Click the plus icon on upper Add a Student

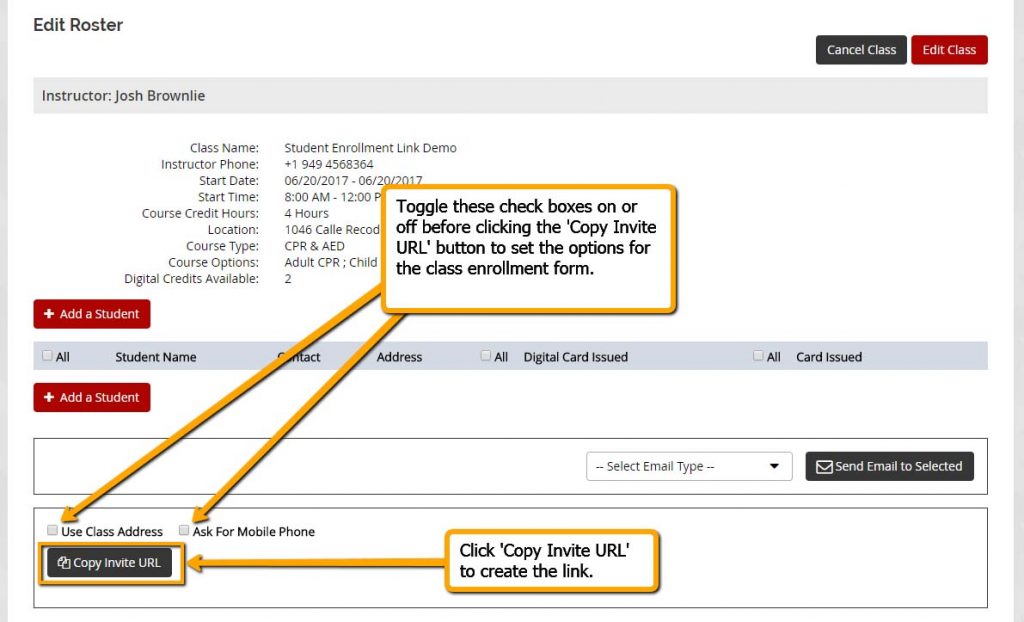click(49, 314)
